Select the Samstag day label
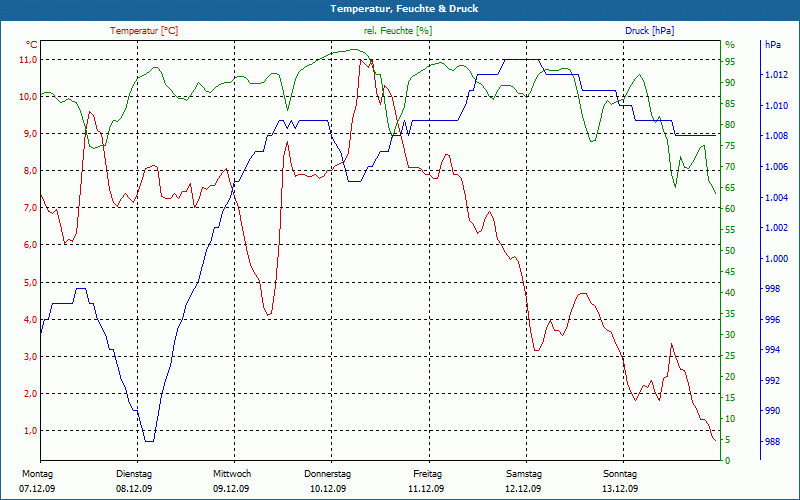 [x=523, y=474]
